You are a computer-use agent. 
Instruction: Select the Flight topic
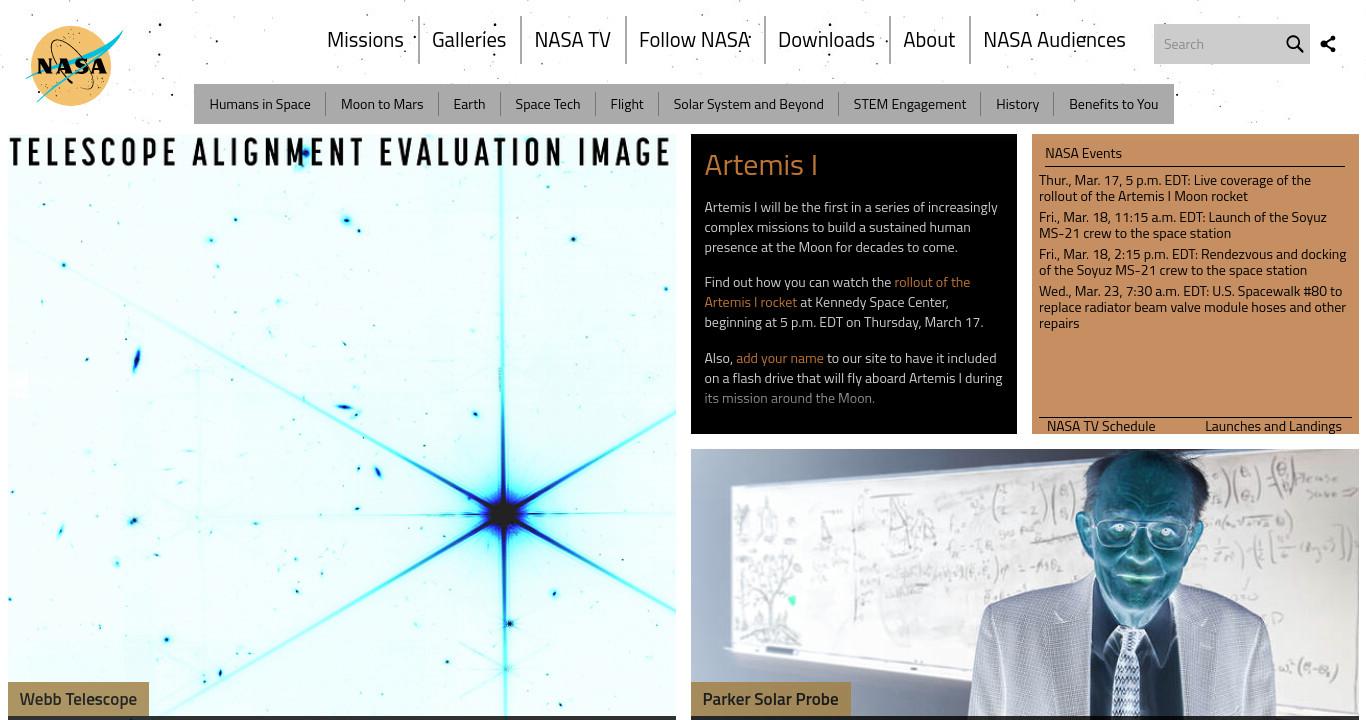click(627, 104)
